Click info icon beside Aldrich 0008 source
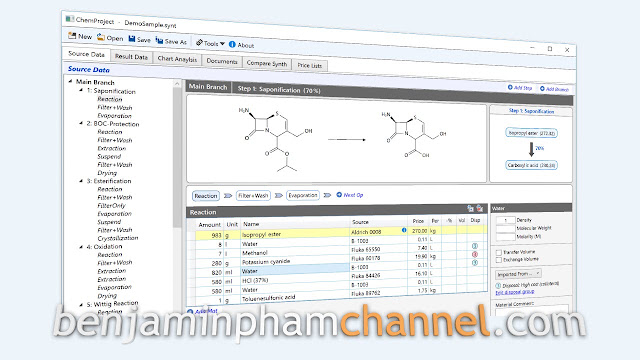Viewport: 640px width, 360px height. tap(404, 230)
